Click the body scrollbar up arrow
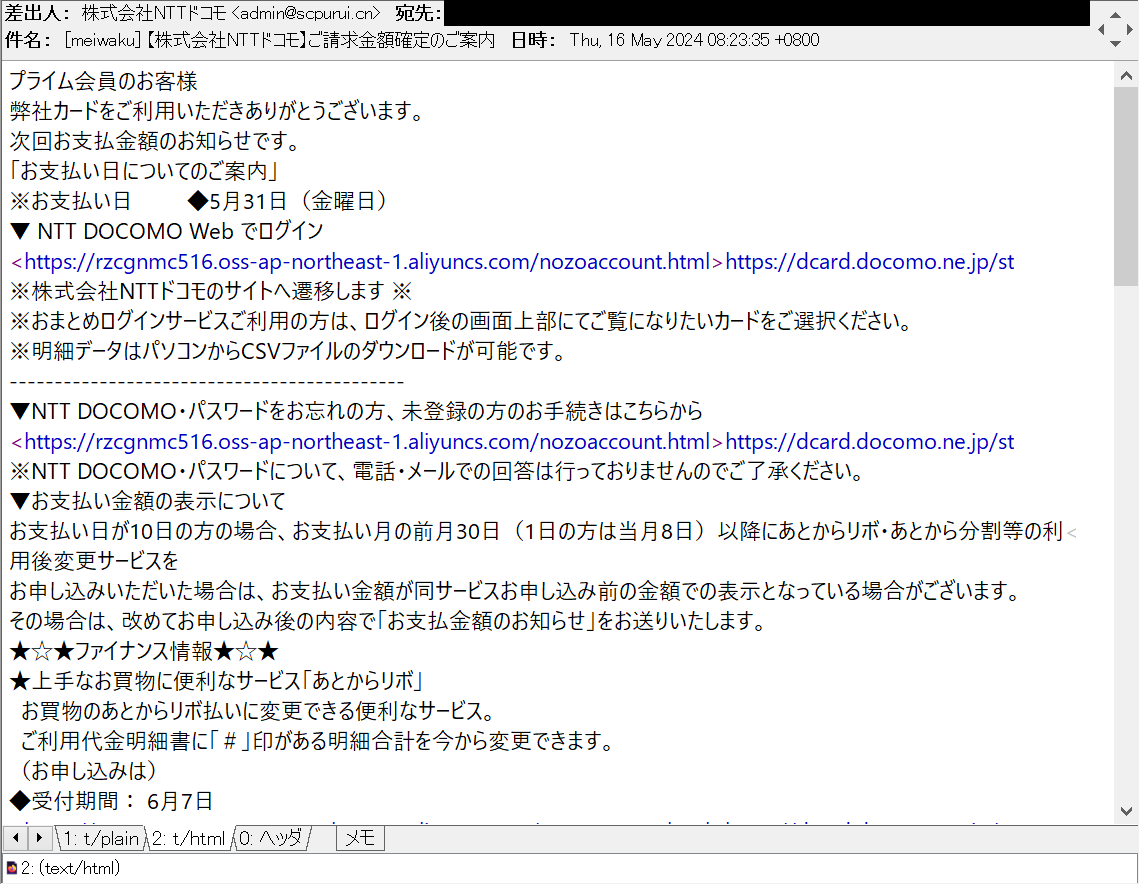The image size is (1140, 884). [x=1125, y=76]
